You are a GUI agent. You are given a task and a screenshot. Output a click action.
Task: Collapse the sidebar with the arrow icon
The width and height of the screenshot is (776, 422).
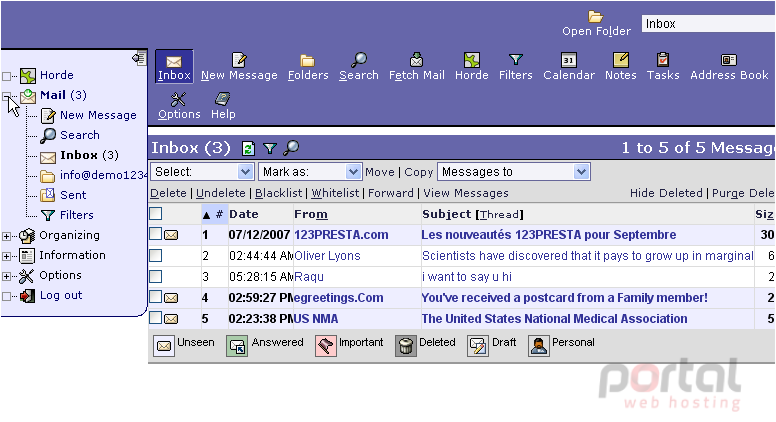click(139, 58)
